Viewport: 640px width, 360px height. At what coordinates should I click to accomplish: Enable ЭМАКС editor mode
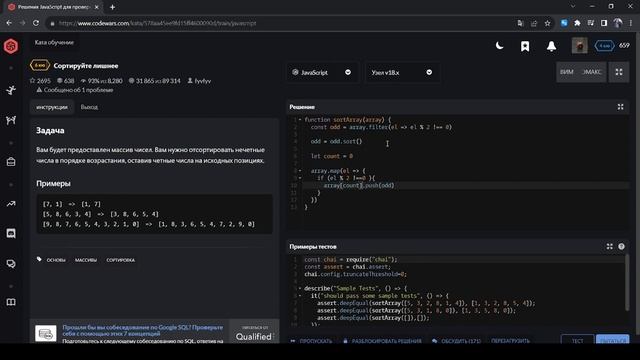click(591, 72)
